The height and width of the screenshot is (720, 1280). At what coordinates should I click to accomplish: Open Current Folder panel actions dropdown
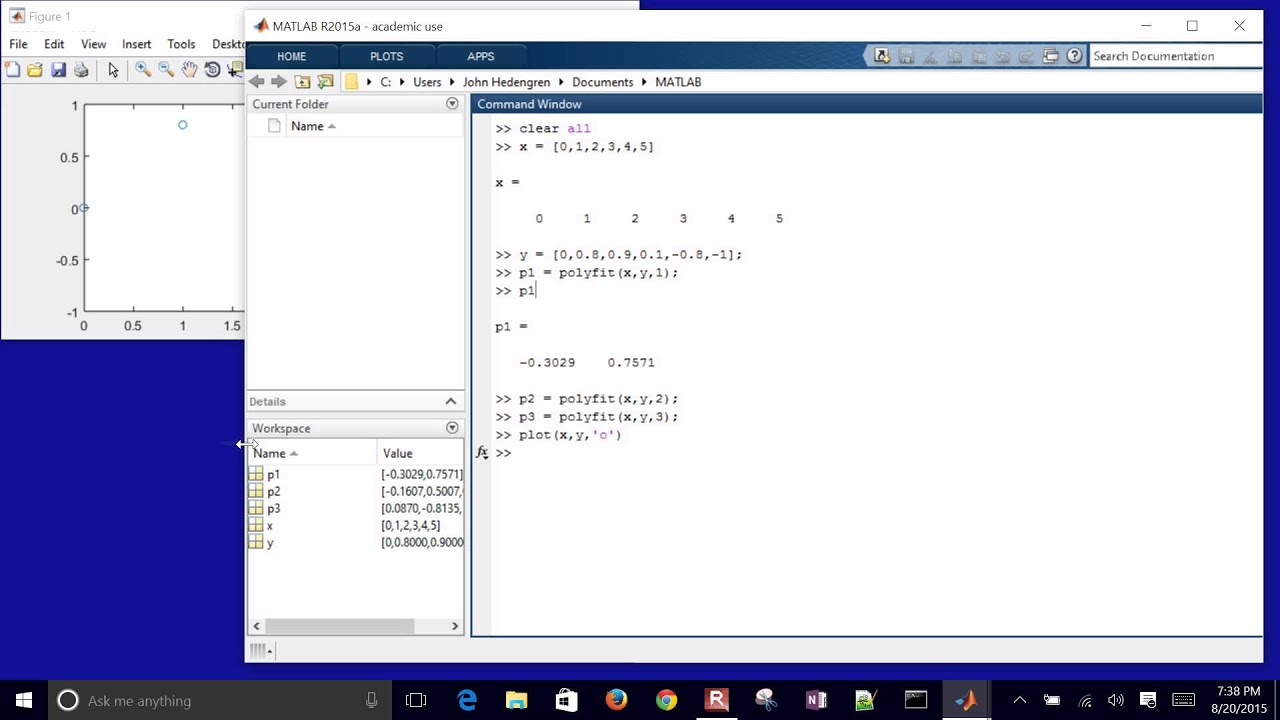(x=452, y=104)
